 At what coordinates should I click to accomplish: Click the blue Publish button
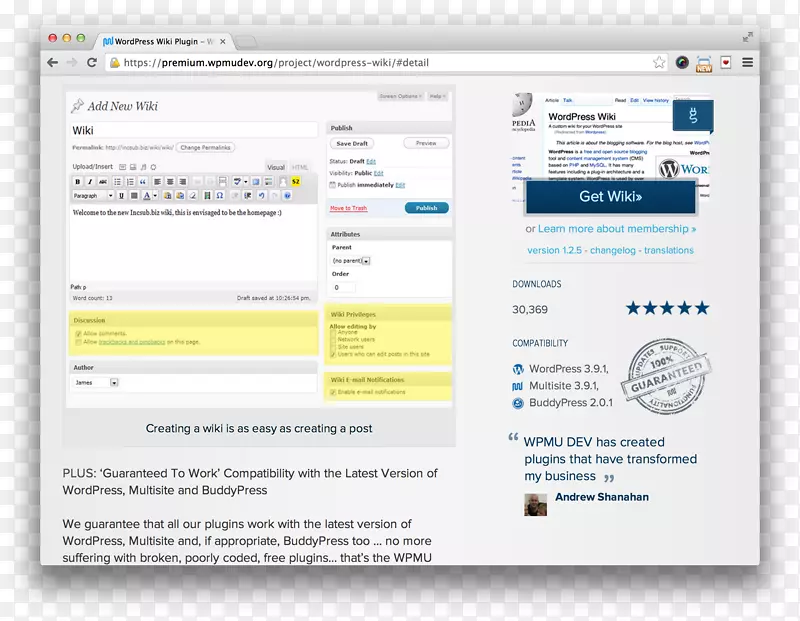[427, 208]
